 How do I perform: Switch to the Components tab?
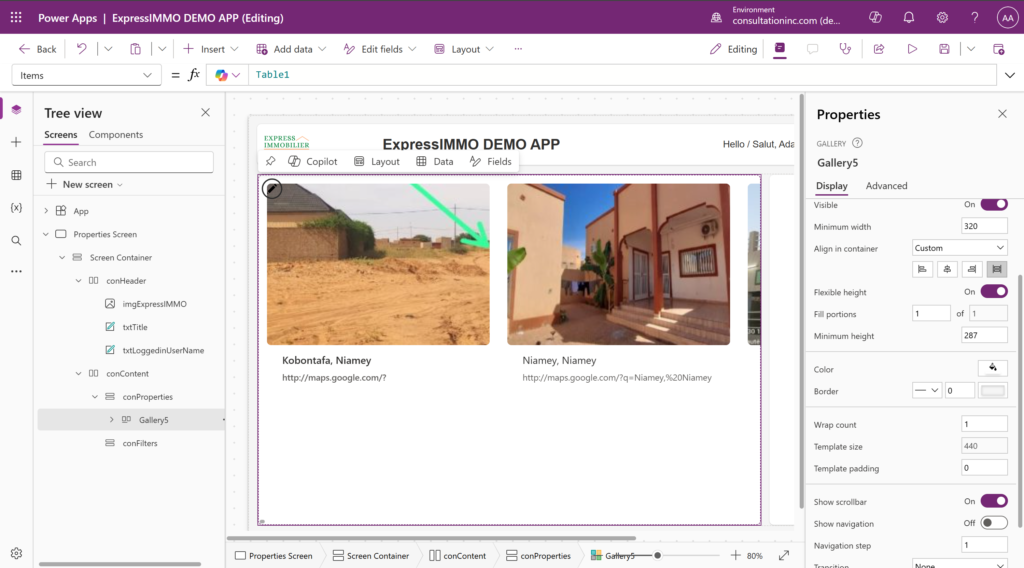[116, 134]
